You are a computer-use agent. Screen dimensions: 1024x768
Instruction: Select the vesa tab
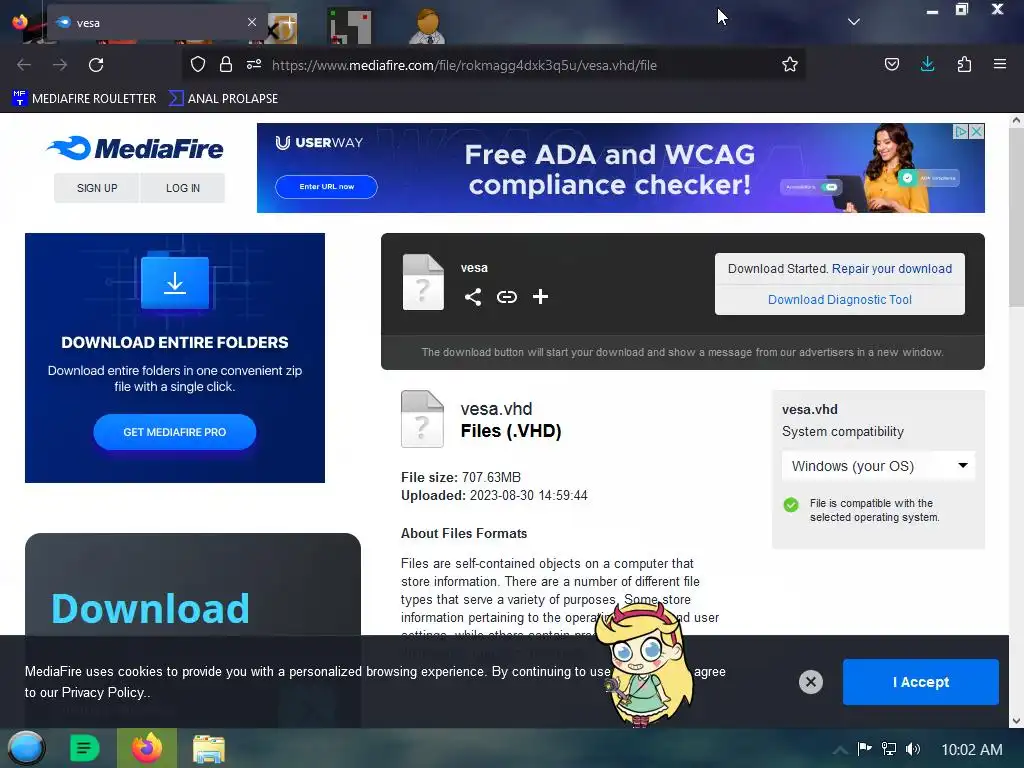click(x=157, y=23)
